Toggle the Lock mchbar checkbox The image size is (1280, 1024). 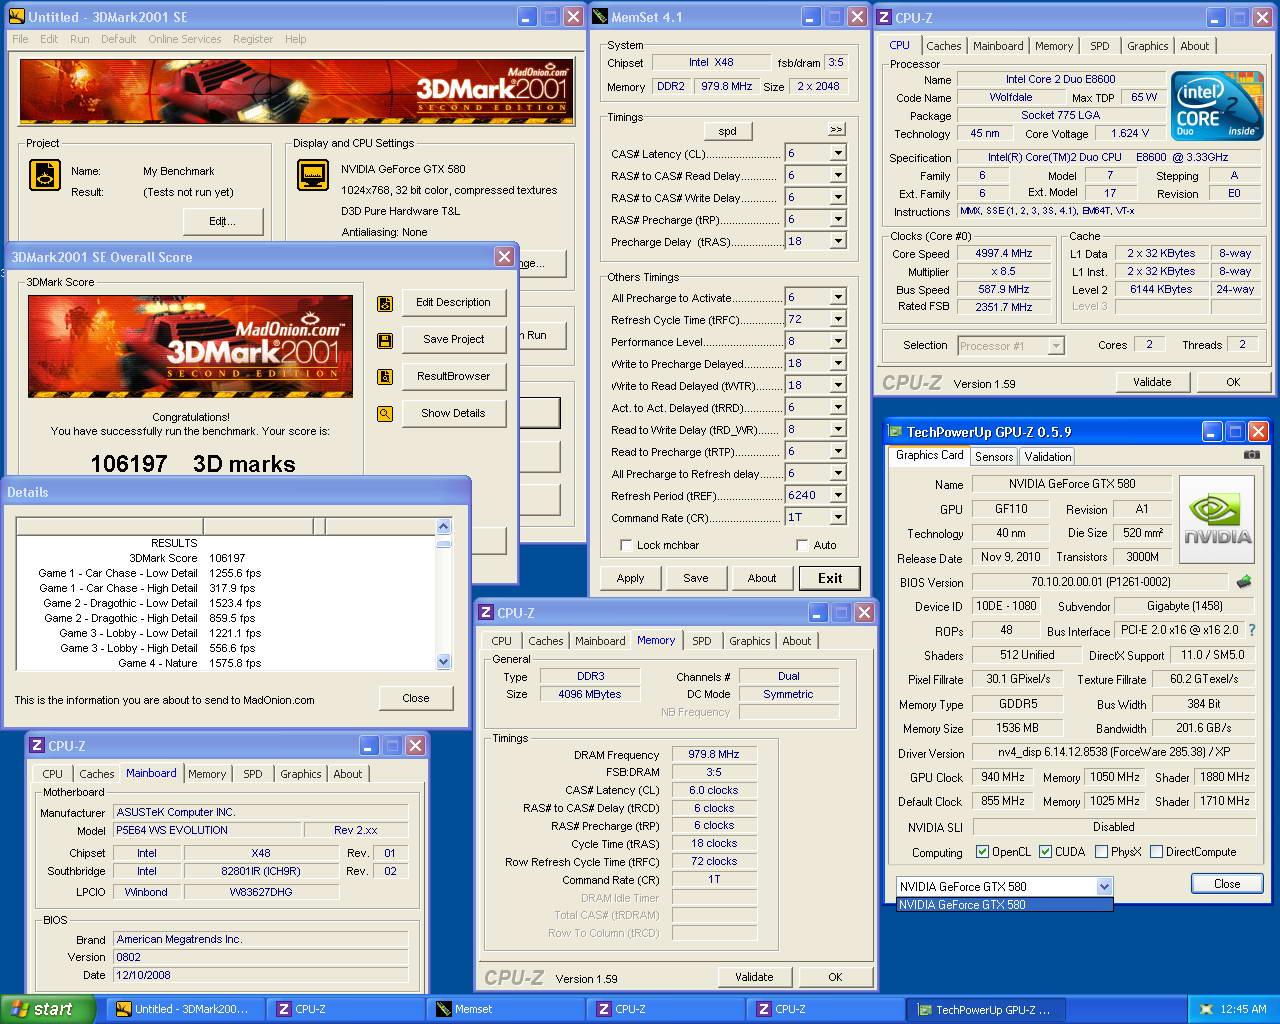(626, 545)
